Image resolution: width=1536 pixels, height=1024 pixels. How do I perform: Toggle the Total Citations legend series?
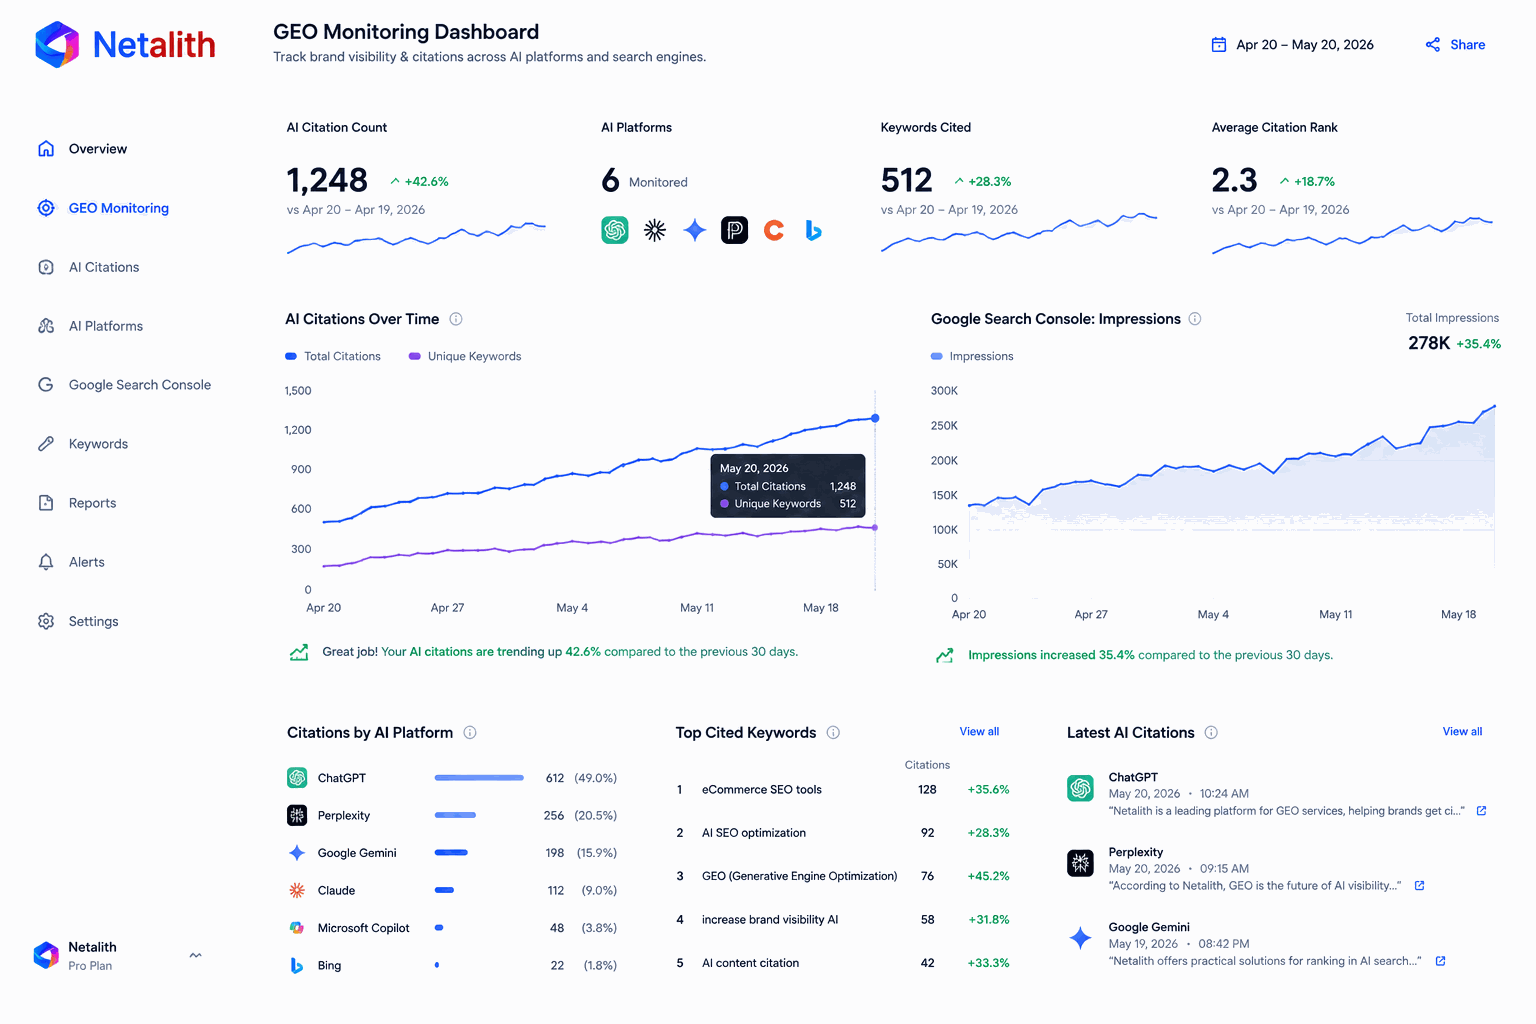point(333,356)
